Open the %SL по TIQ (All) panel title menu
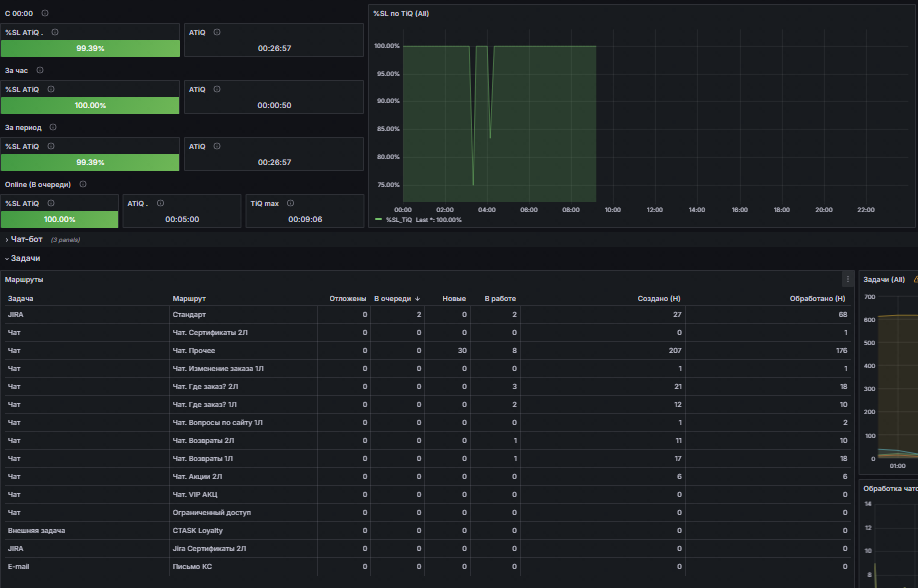 (401, 13)
